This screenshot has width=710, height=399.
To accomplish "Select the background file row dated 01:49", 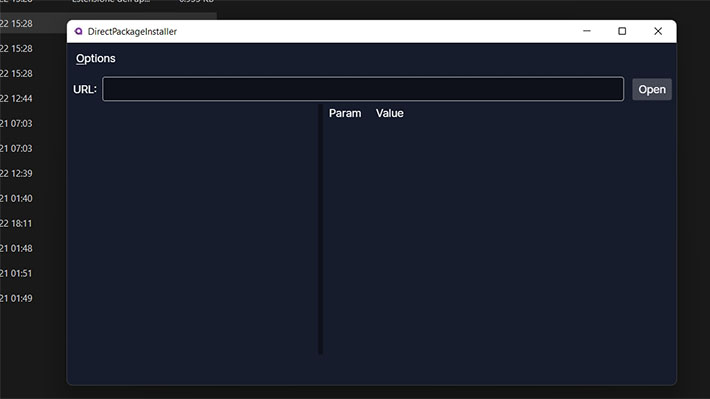I will pyautogui.click(x=16, y=298).
